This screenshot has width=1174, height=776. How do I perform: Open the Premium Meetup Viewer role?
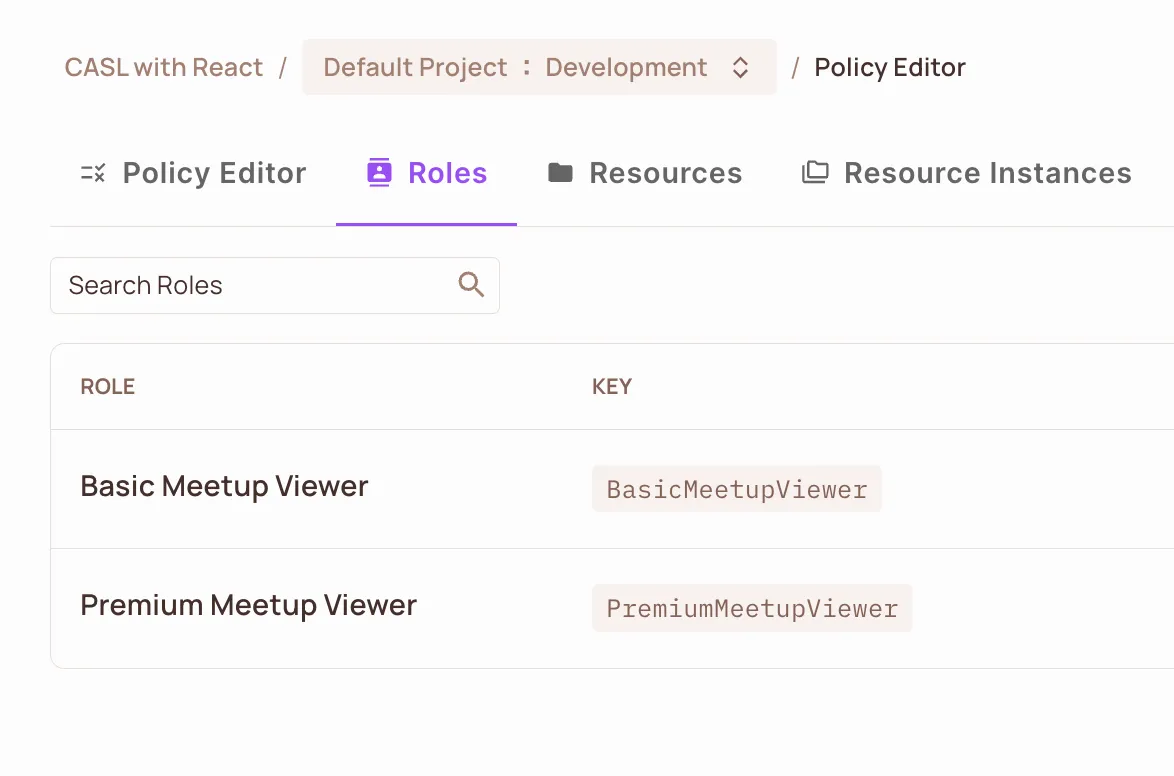pos(248,606)
